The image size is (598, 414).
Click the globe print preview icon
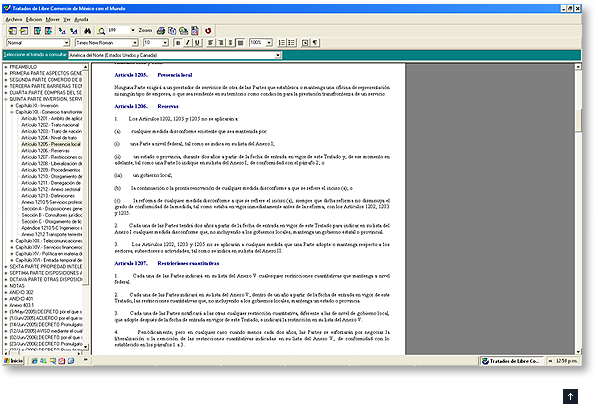184,31
